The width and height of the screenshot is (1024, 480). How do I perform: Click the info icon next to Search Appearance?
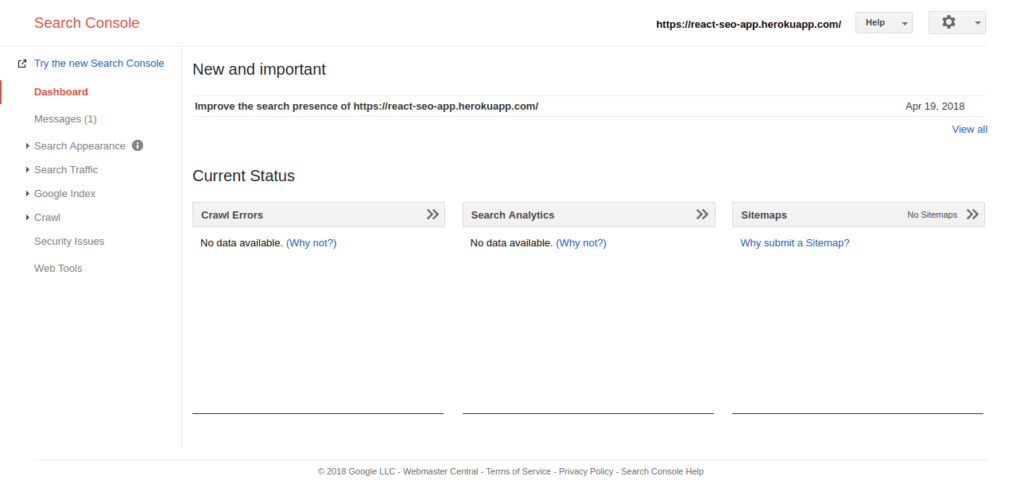[x=137, y=146]
